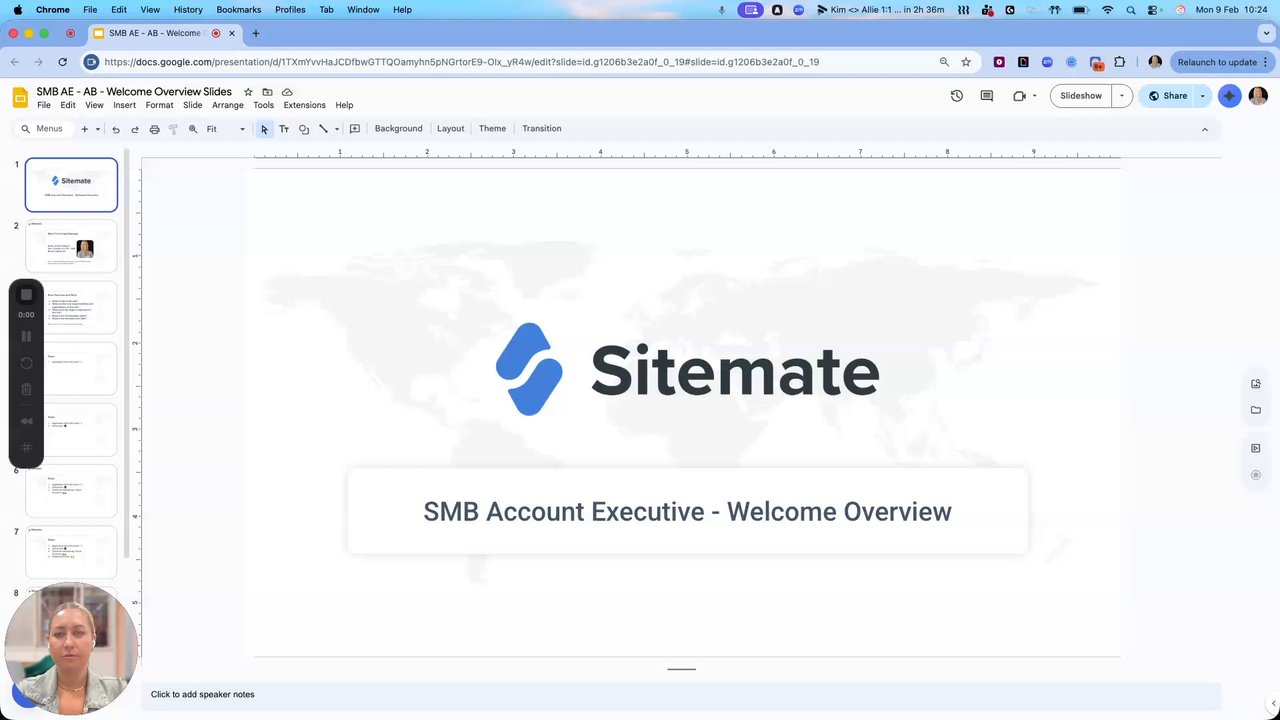Open Google account avatar in Slides
Screen dimensions: 1280x720
(1258, 96)
